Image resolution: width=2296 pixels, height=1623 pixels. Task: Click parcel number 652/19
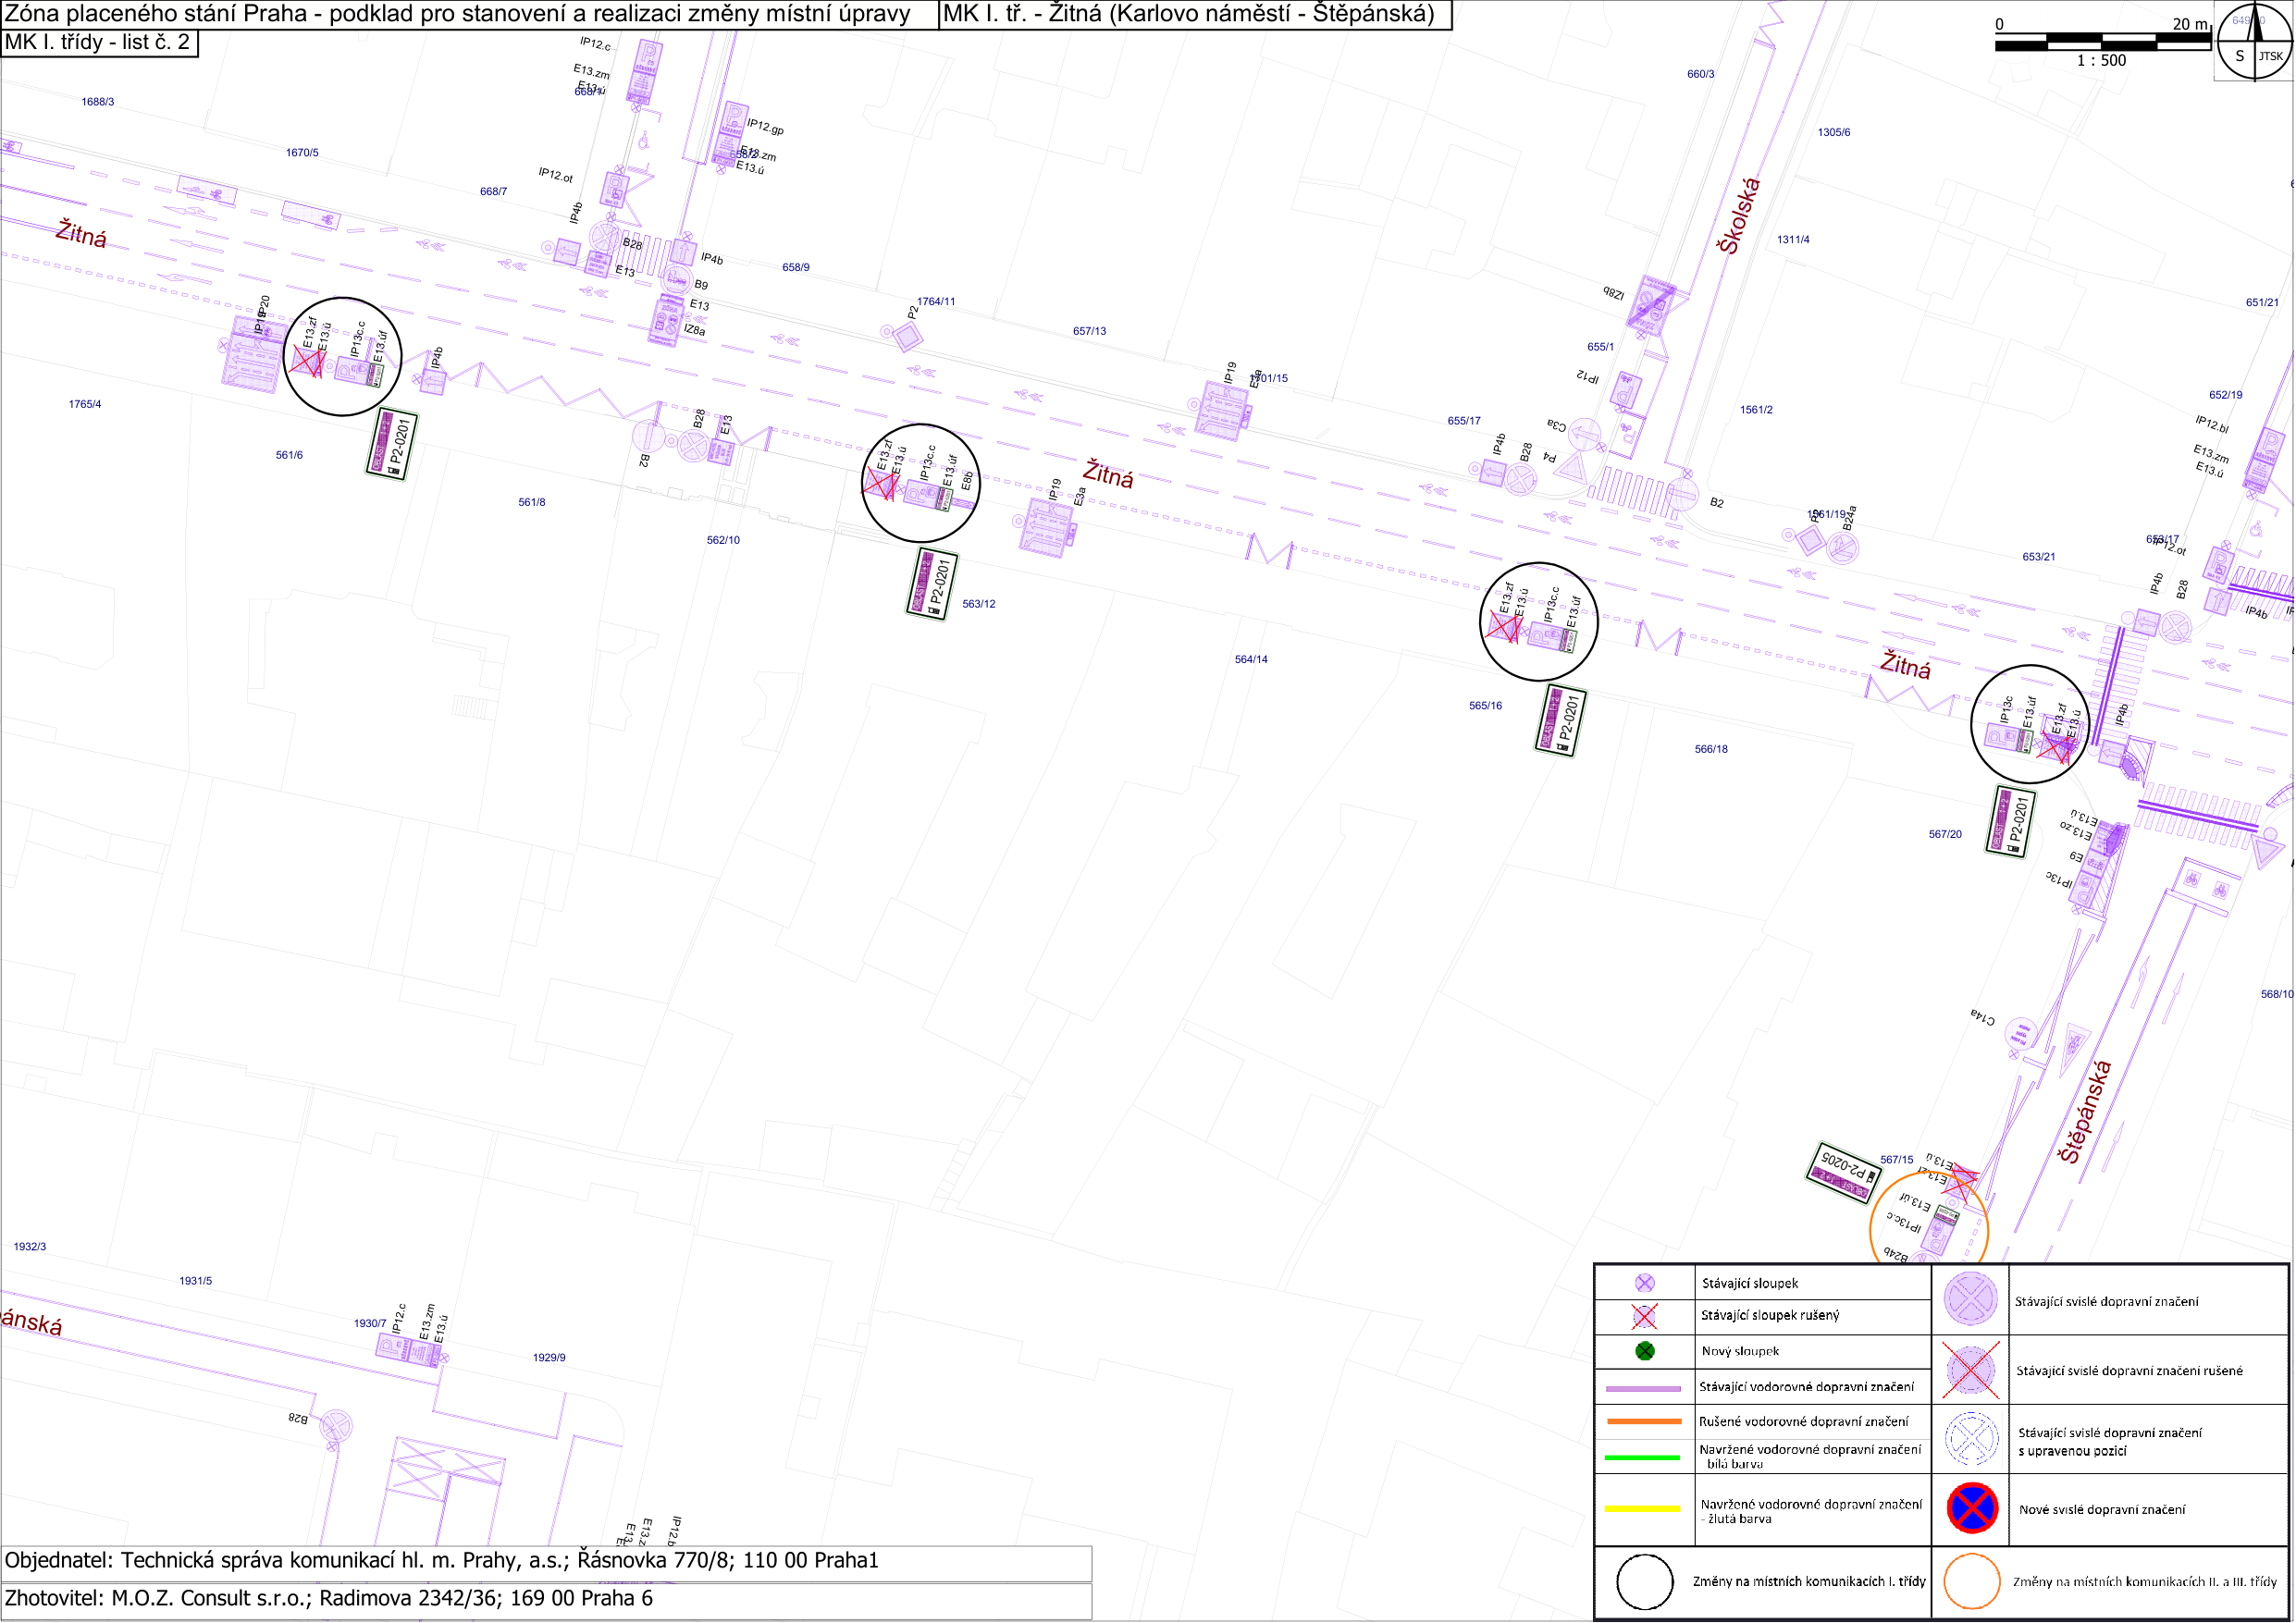2226,395
